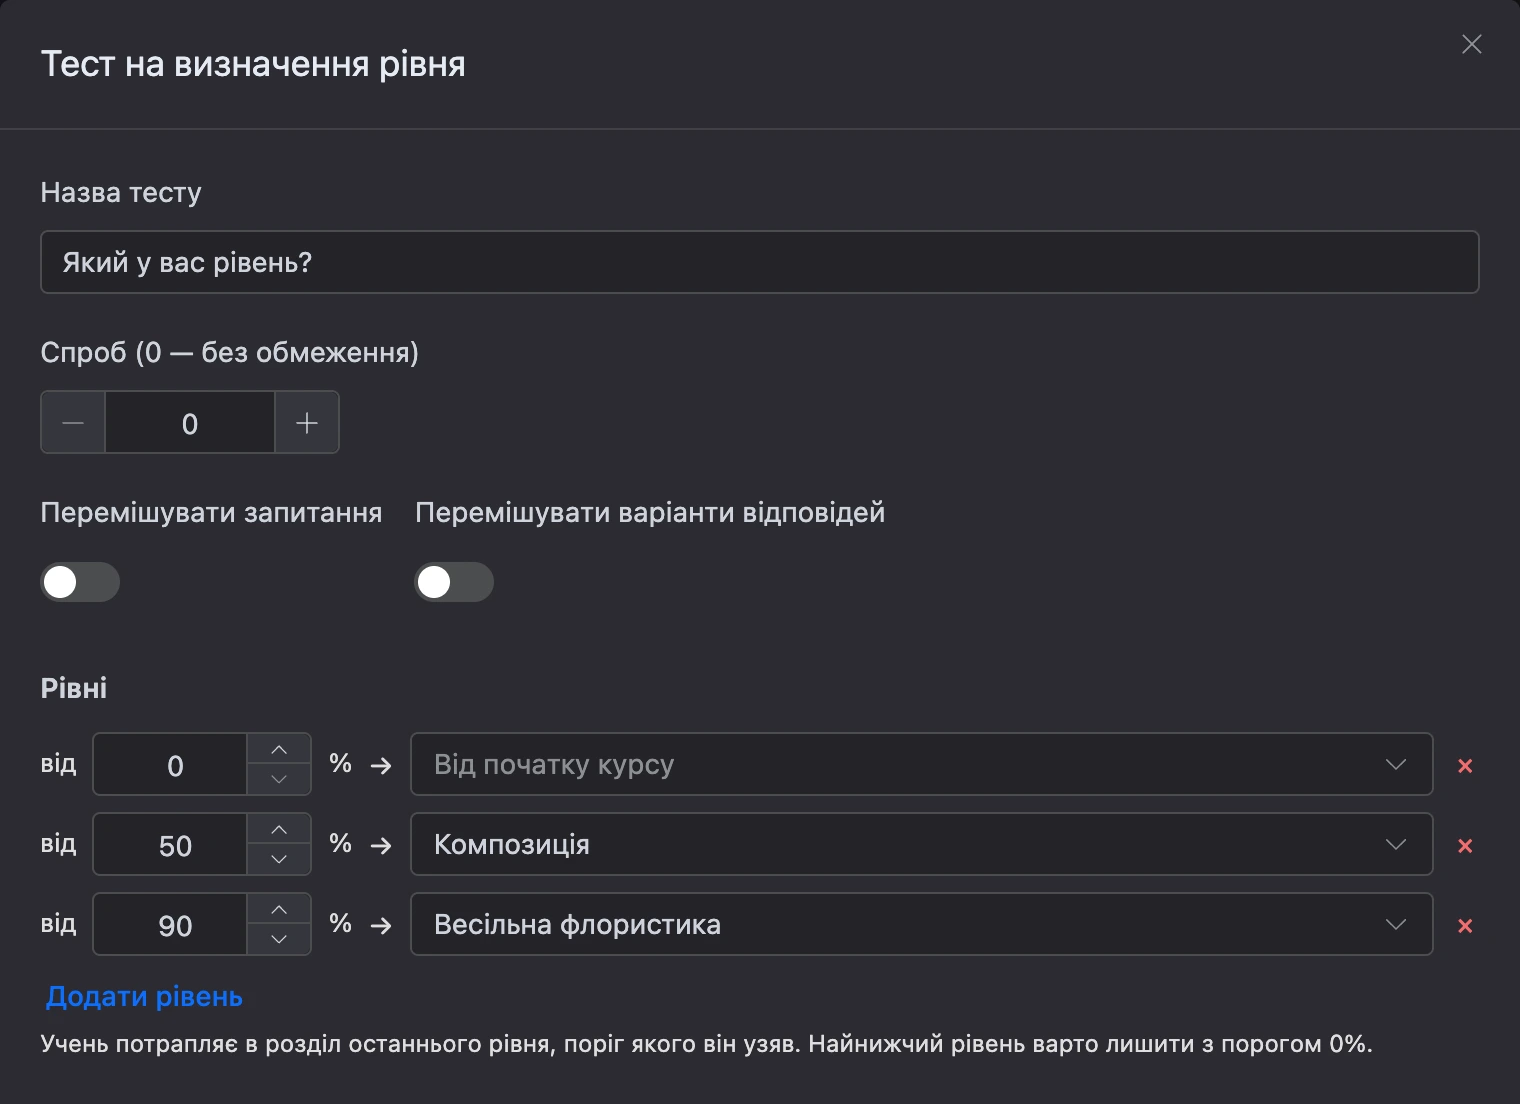
Task: Decrement the 50% threshold with down arrow
Action: click(x=279, y=860)
